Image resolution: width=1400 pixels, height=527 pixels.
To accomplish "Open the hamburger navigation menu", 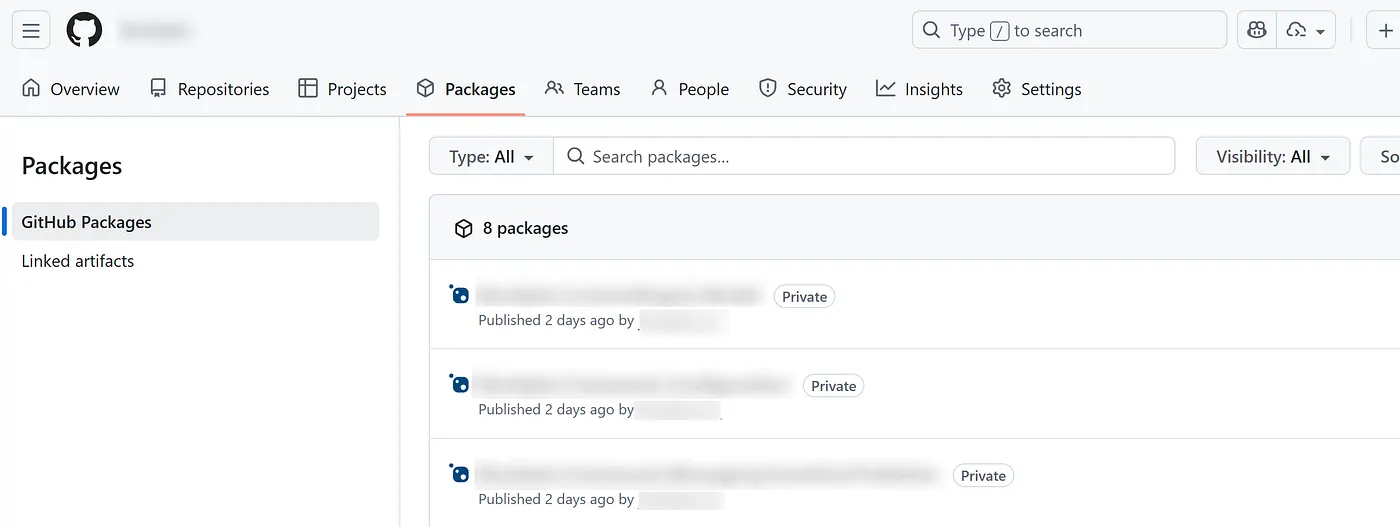I will pos(31,31).
